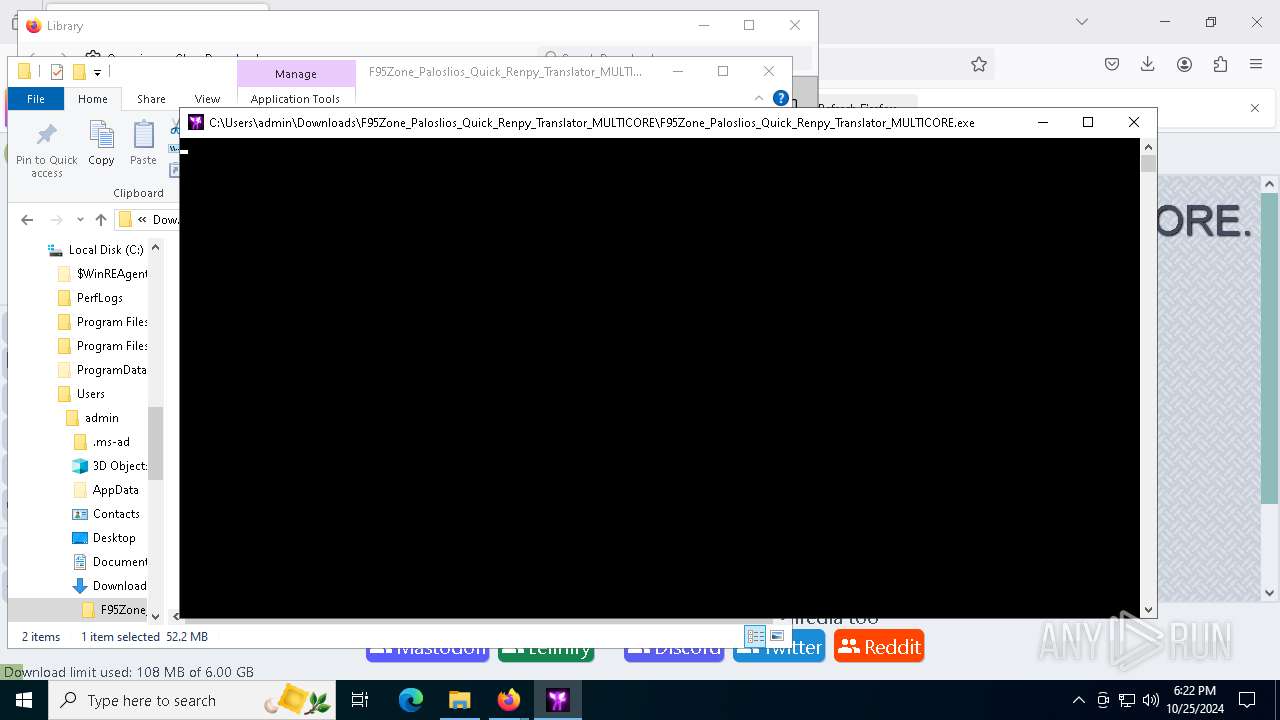Image resolution: width=1280 pixels, height=720 pixels.
Task: Click the Explorer address bar path box
Action: click(147, 220)
